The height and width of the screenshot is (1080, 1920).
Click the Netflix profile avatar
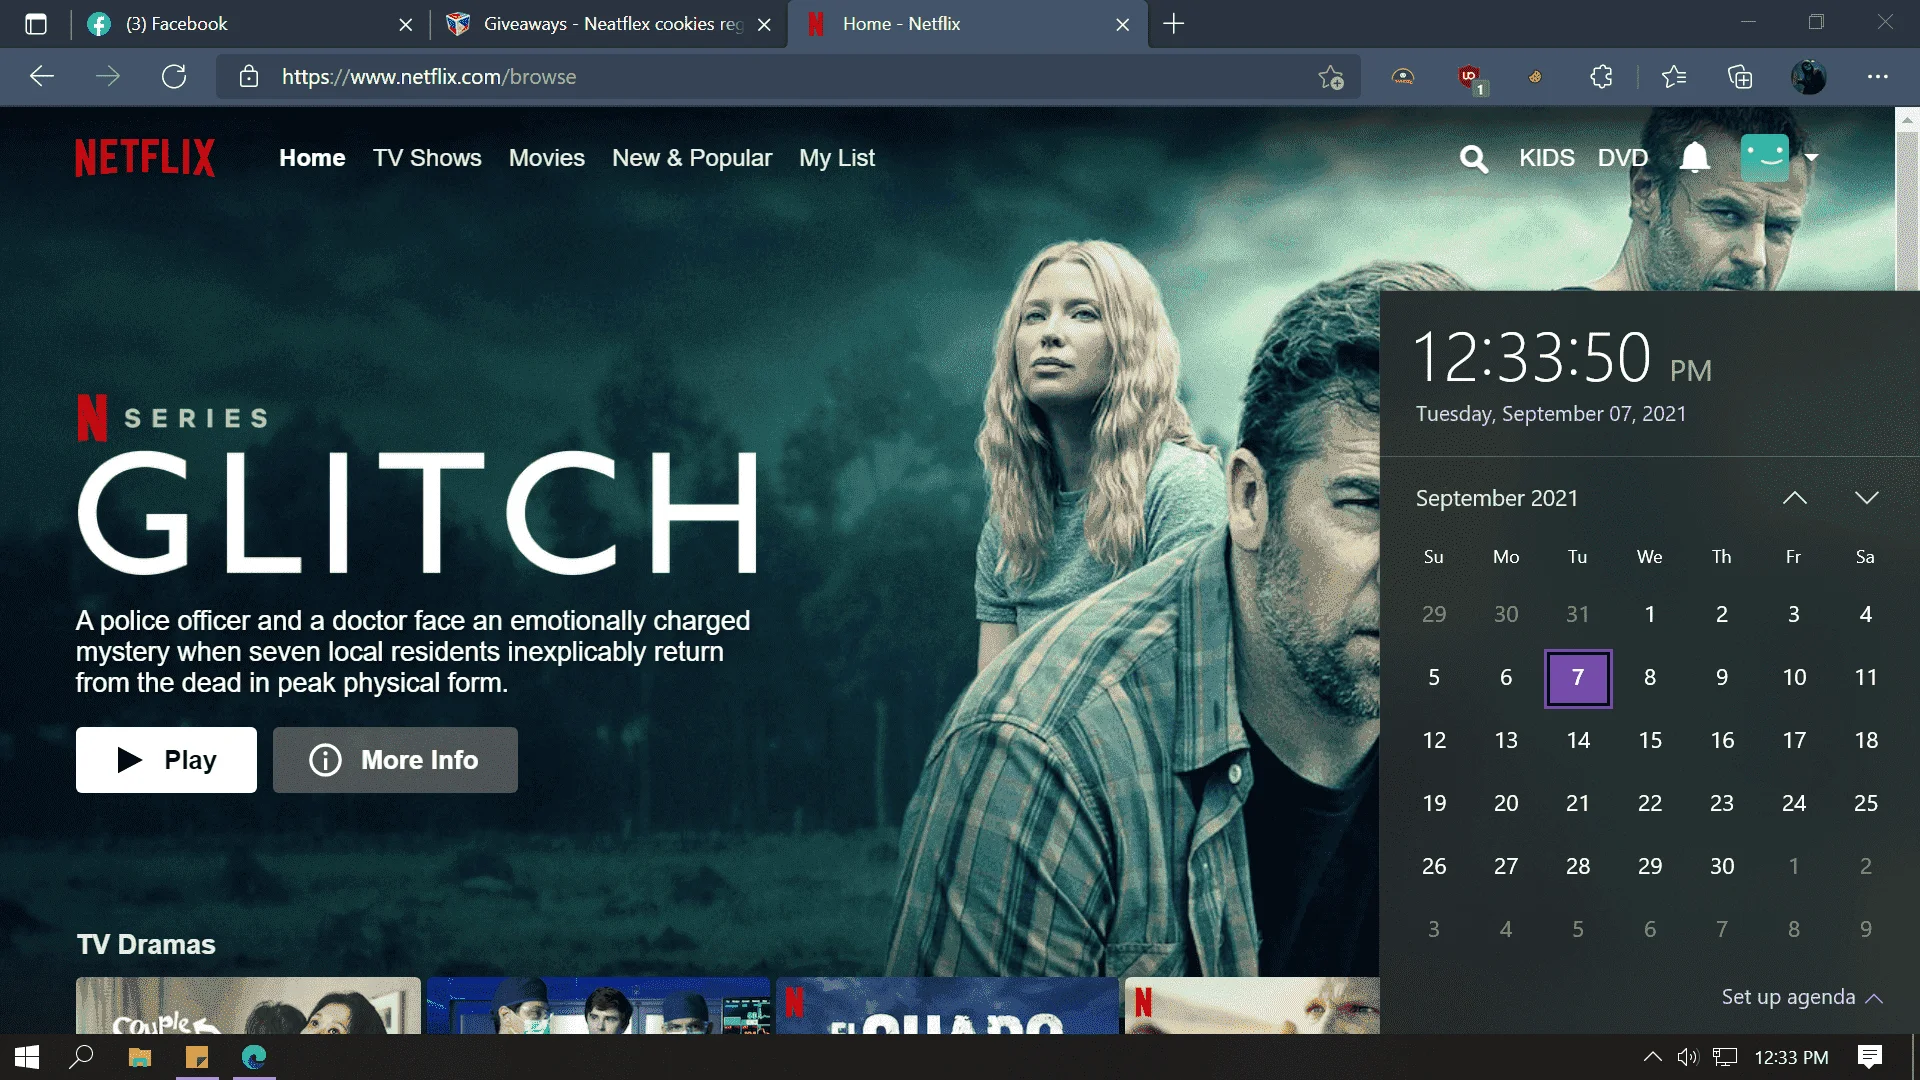click(1764, 157)
